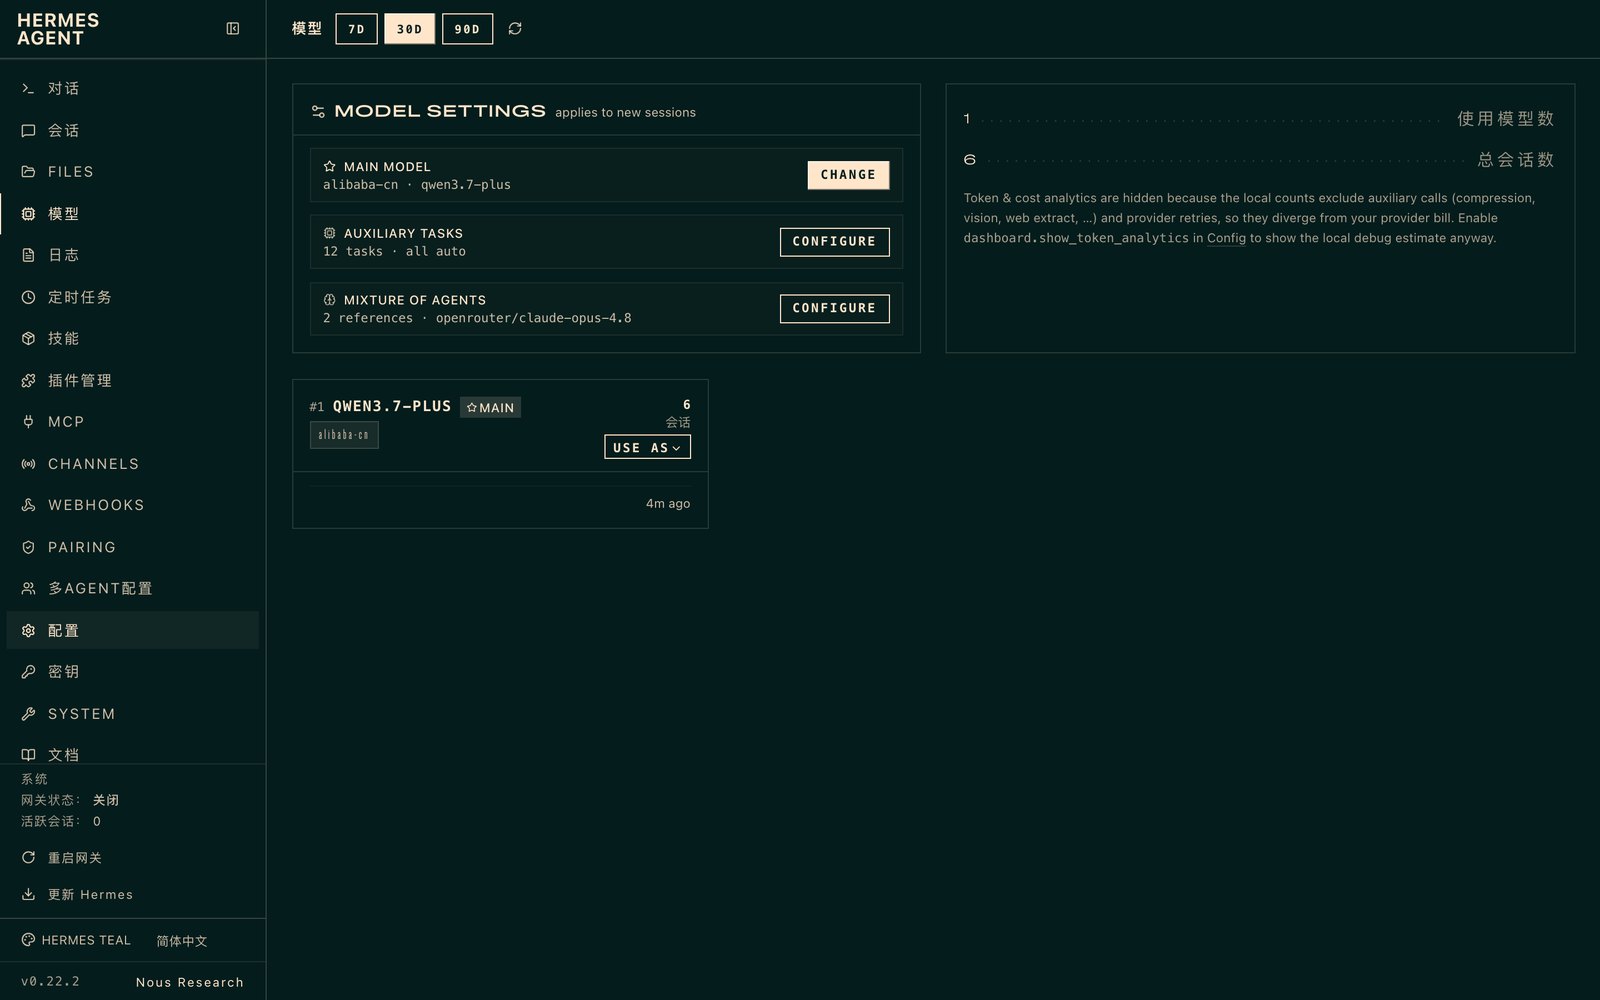Image resolution: width=1600 pixels, height=1000 pixels.
Task: Open the FILES folder icon
Action: click(x=28, y=172)
